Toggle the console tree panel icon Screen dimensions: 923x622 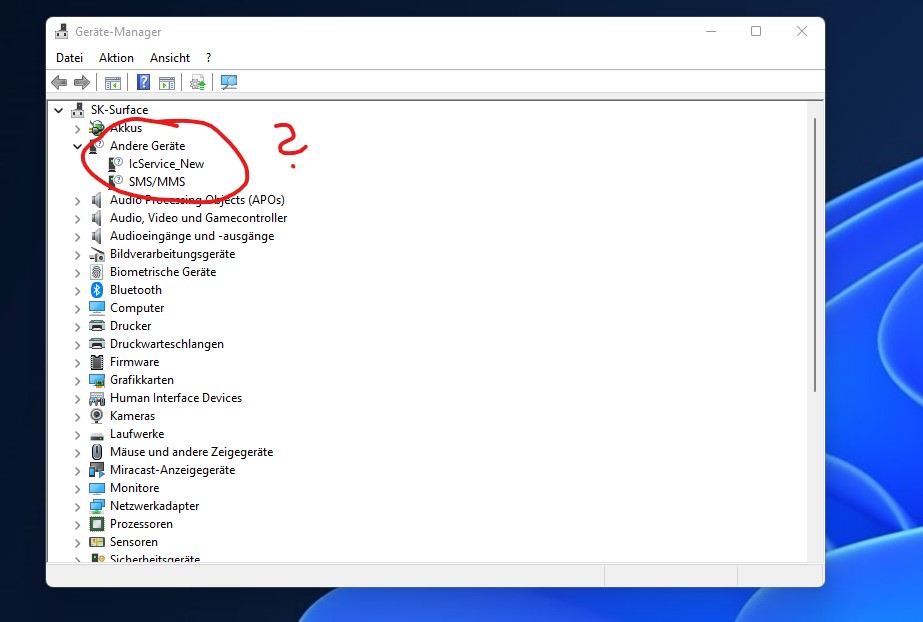tap(112, 82)
